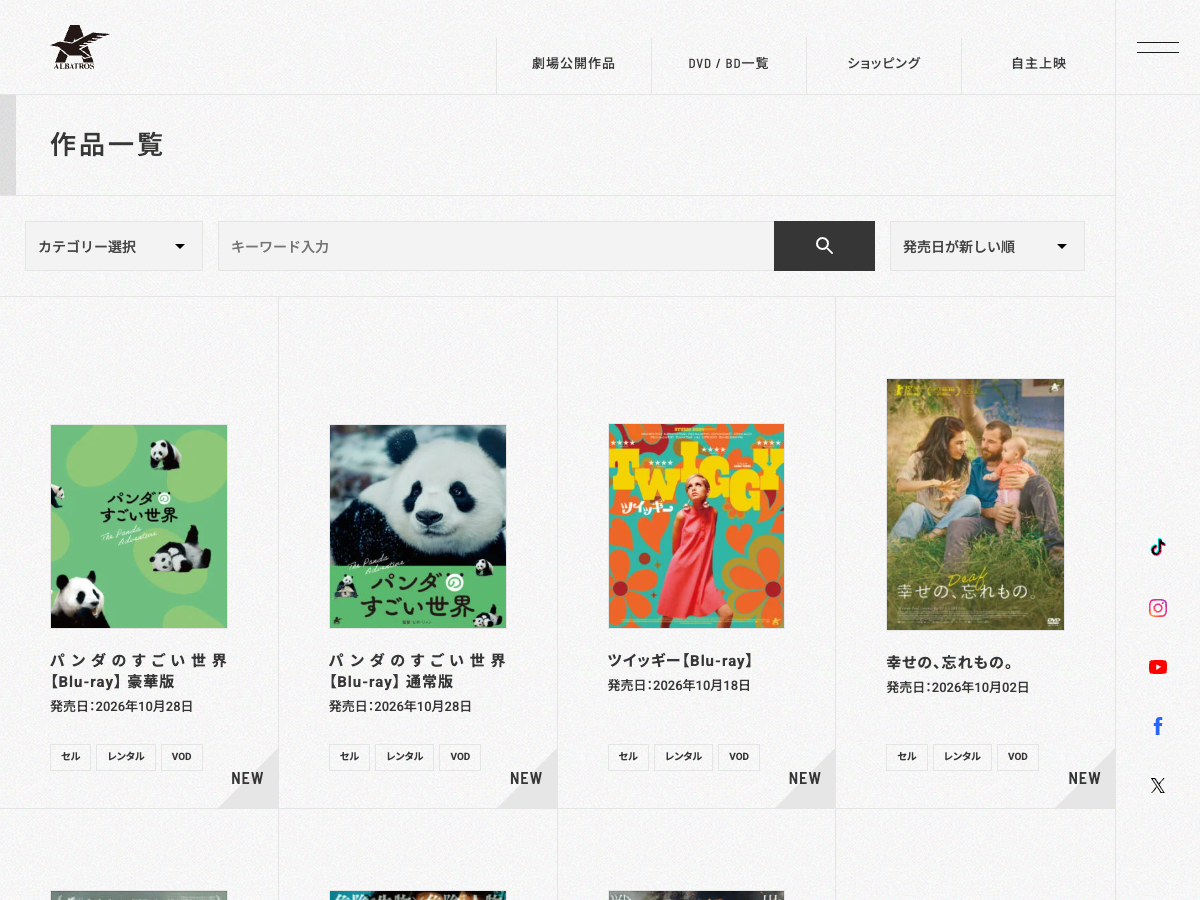Open the 幸せの、忘れもの。 cover thumbnail
The height and width of the screenshot is (900, 1200).
[x=975, y=504]
